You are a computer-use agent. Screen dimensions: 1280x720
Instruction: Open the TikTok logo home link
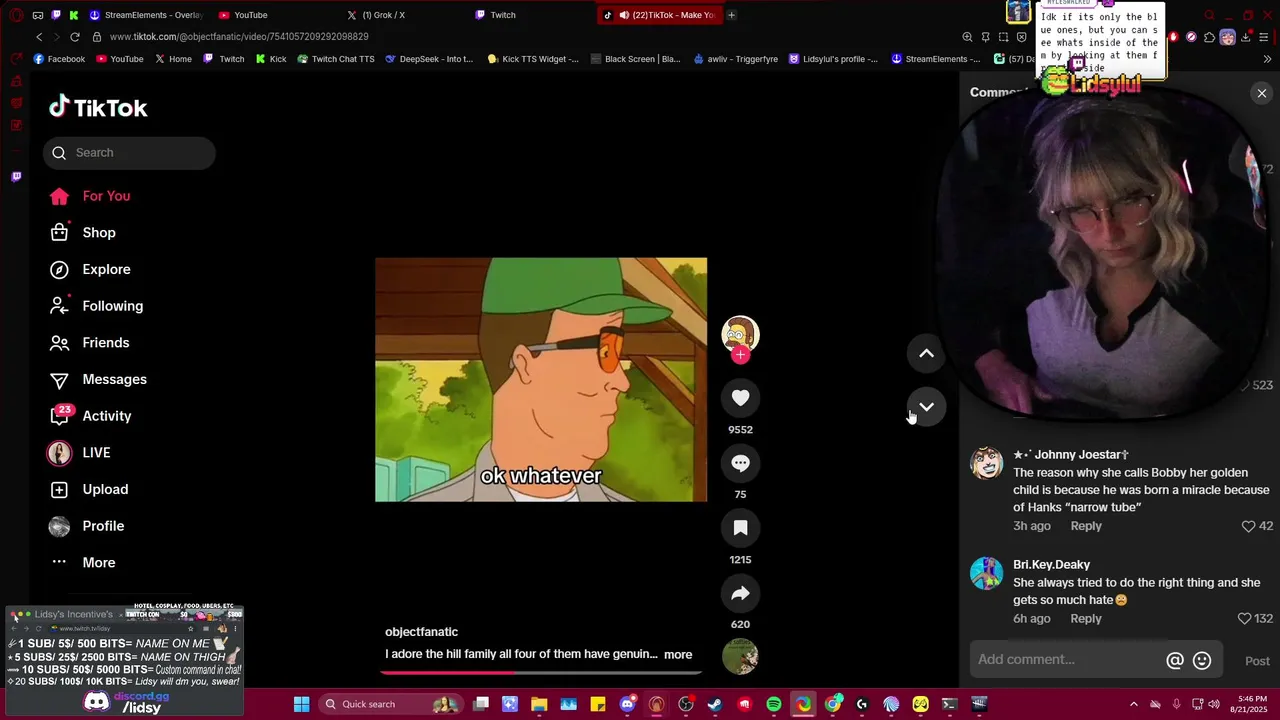pyautogui.click(x=98, y=107)
